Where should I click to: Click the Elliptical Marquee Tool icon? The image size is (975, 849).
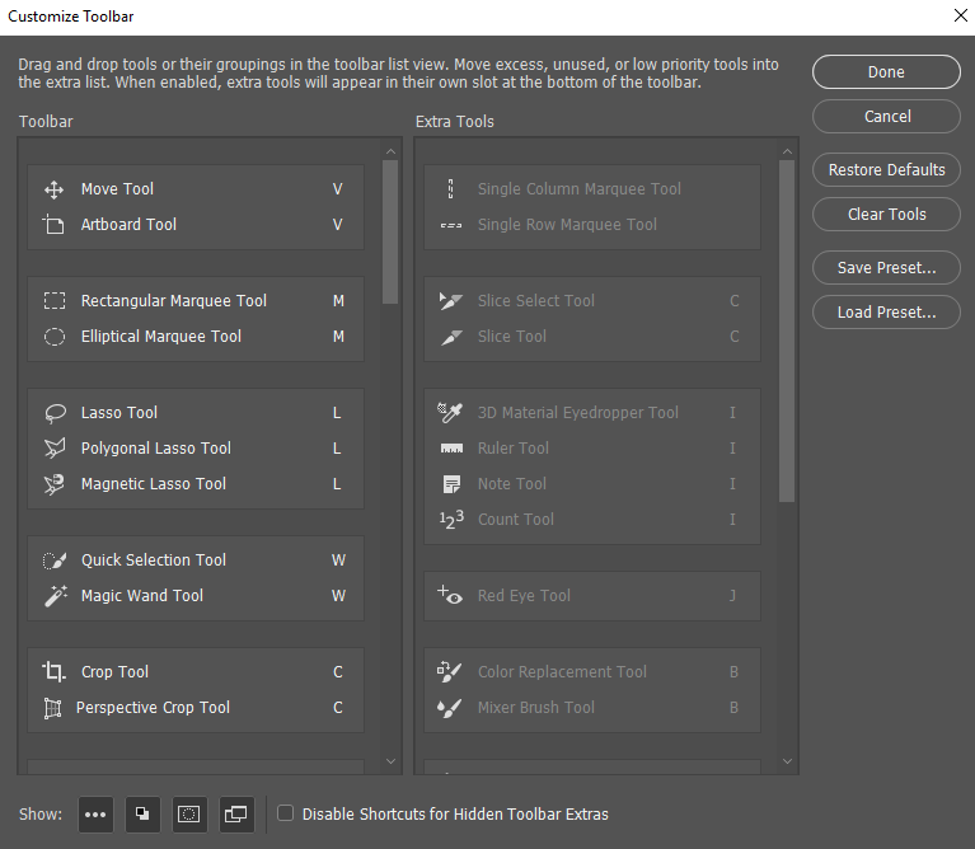click(54, 337)
